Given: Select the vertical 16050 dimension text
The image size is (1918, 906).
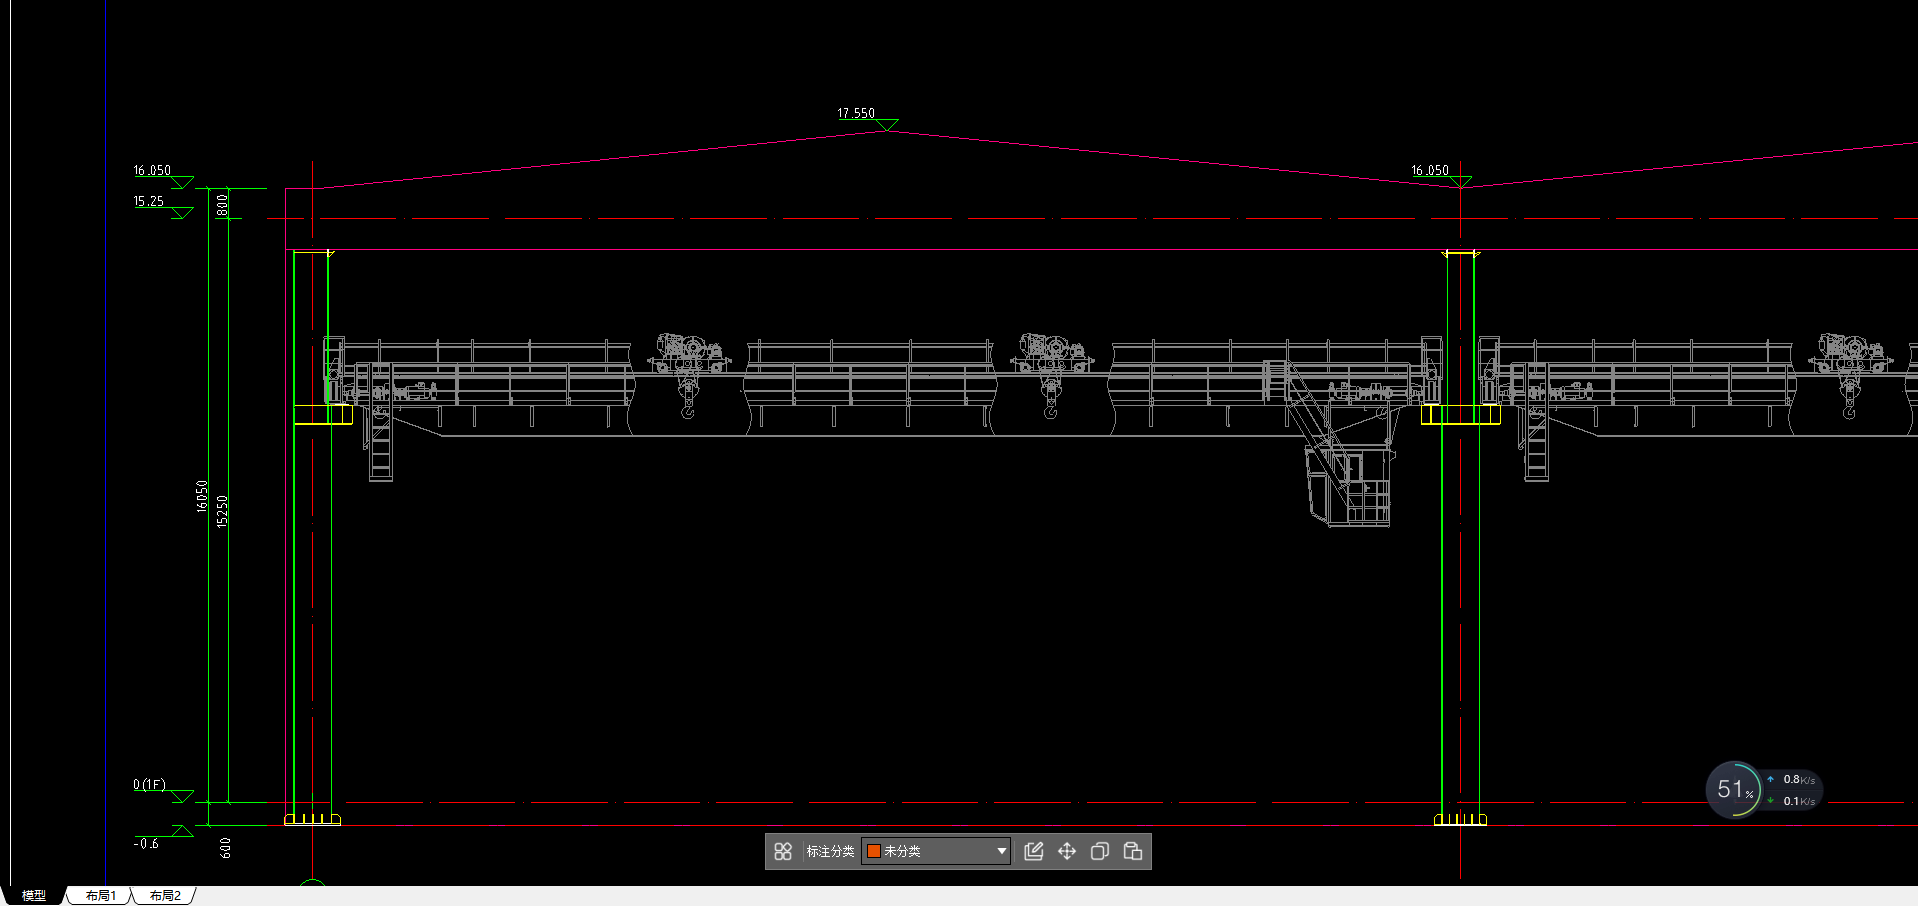Looking at the screenshot, I should pos(202,496).
